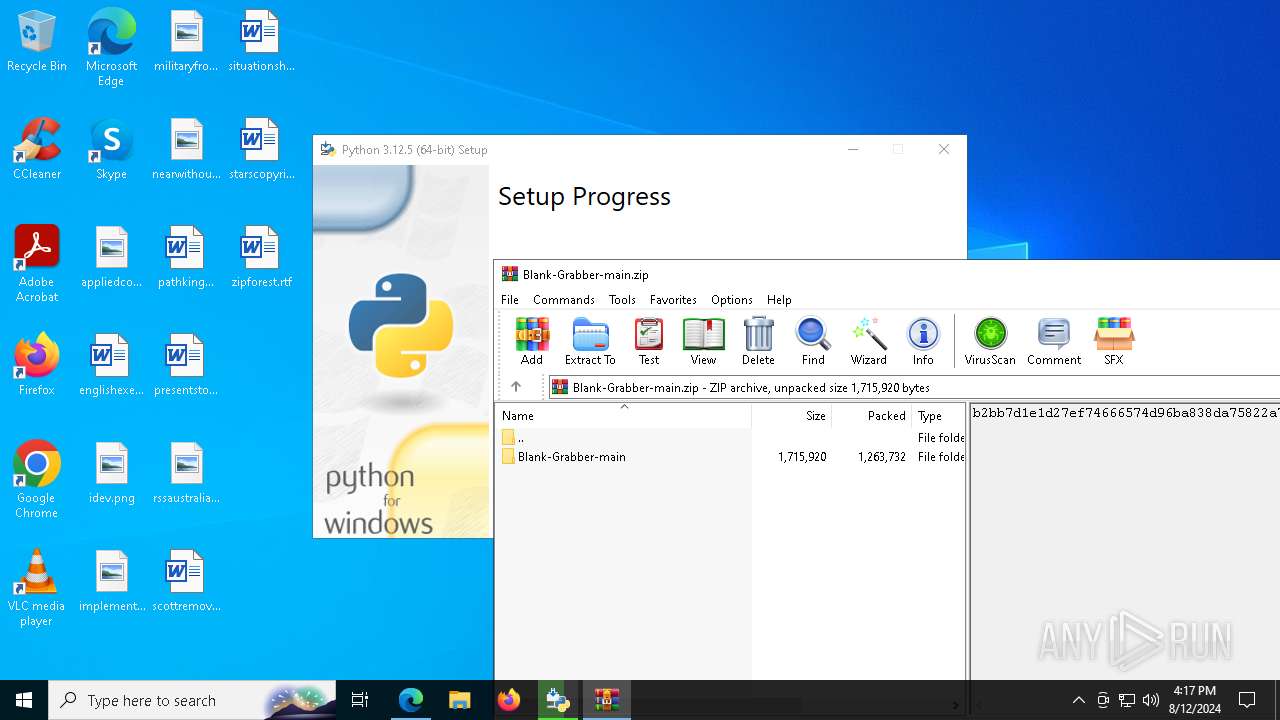Click the Windows Start button
This screenshot has width=1280, height=720.
pos(24,700)
